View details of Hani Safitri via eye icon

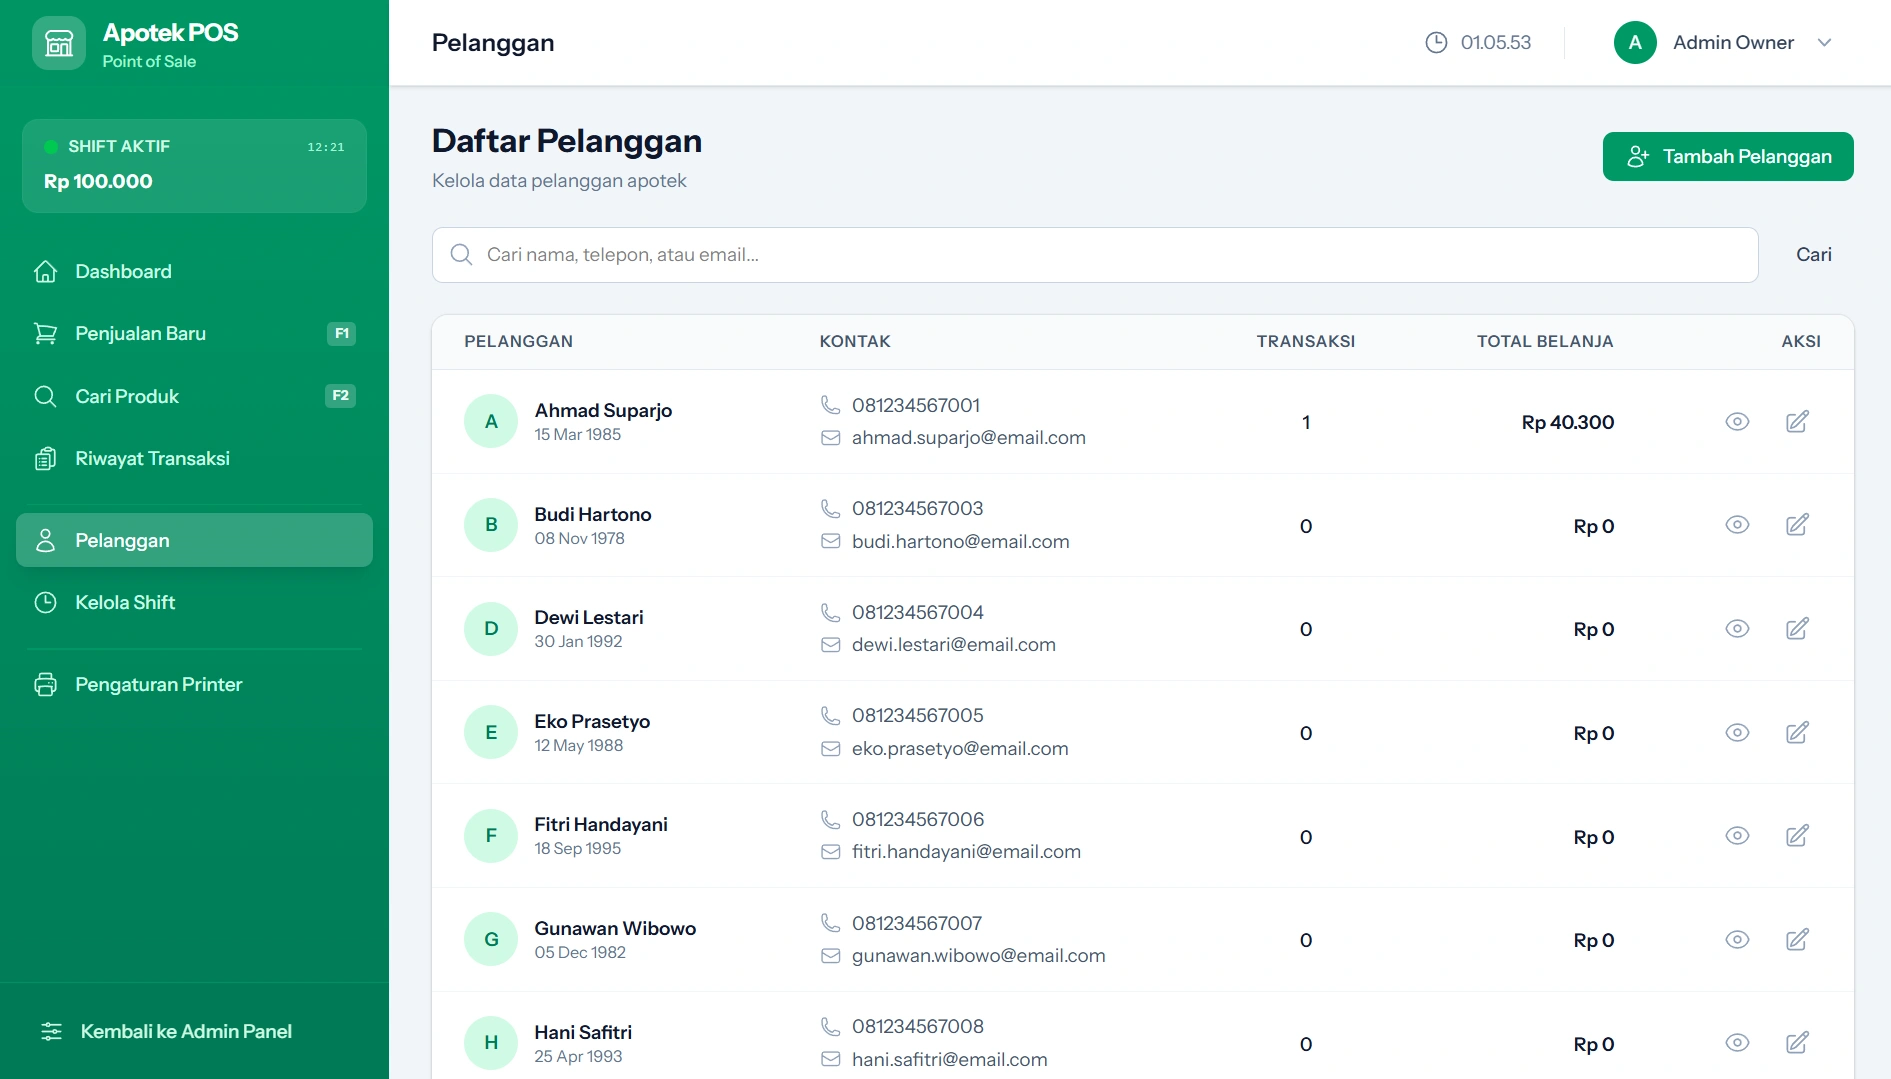click(1737, 1043)
